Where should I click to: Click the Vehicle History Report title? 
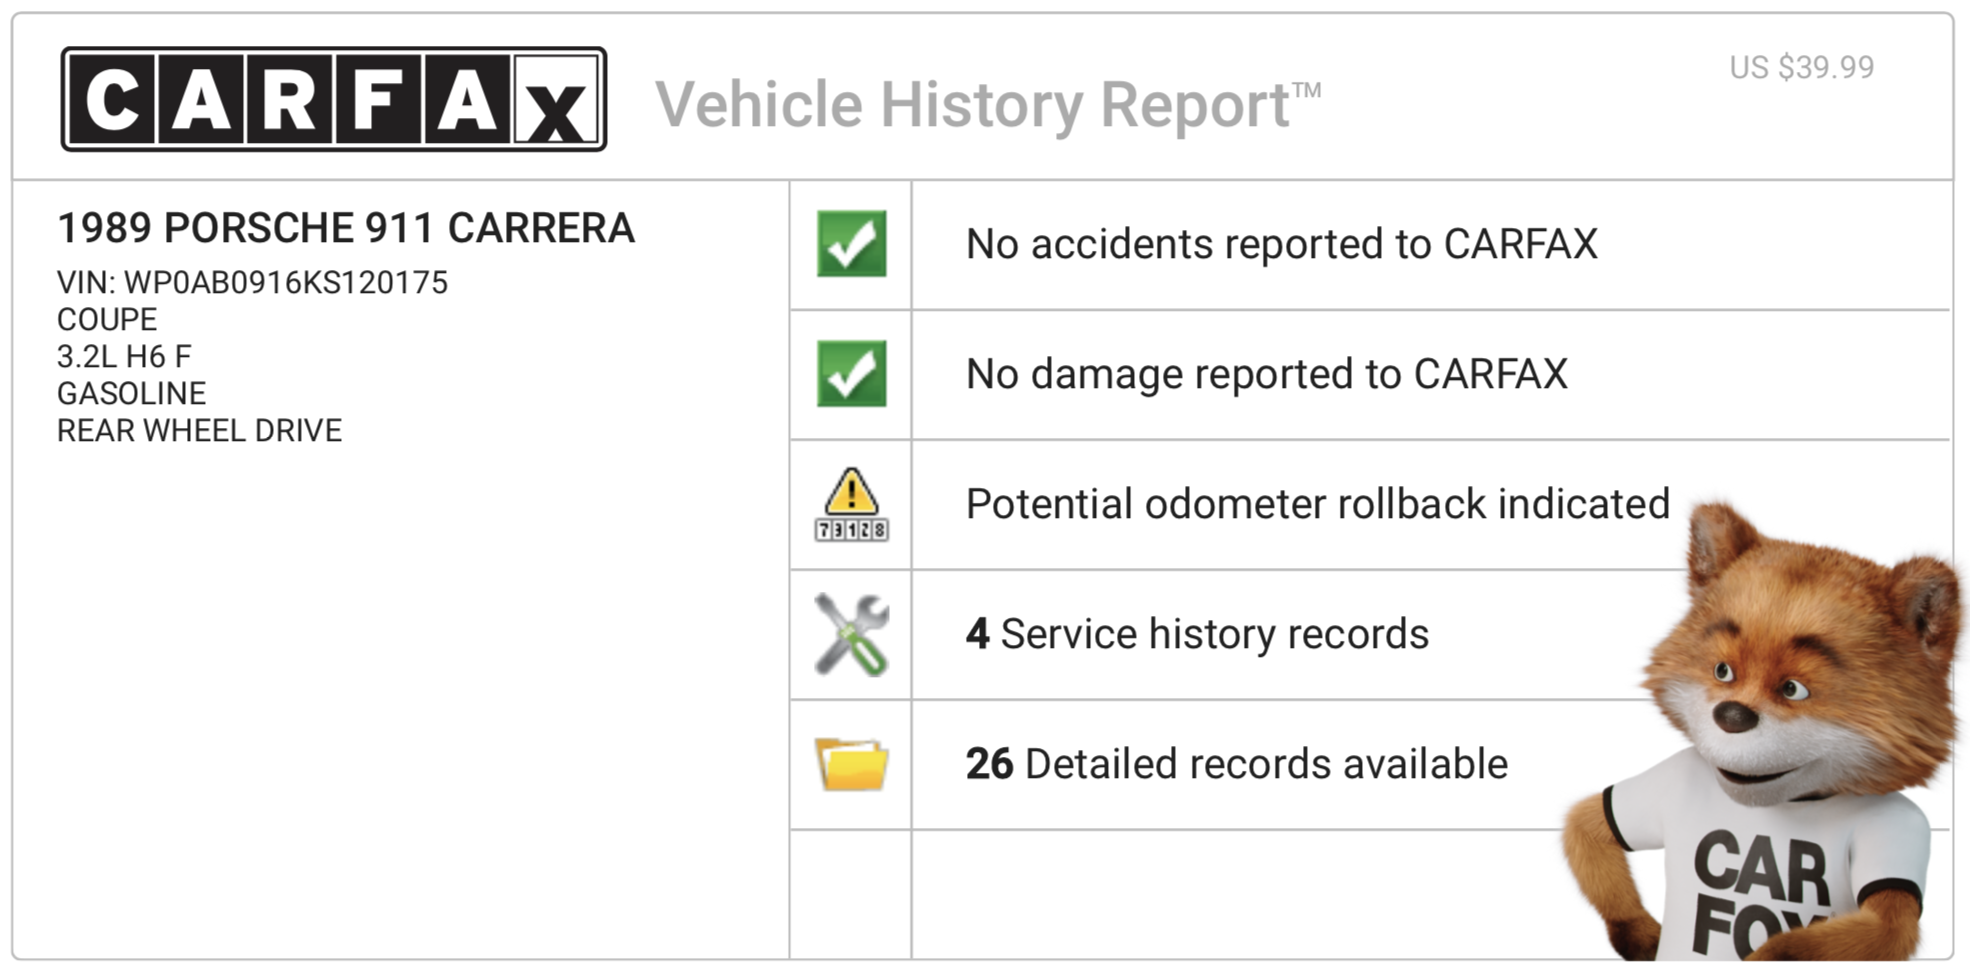pos(988,104)
